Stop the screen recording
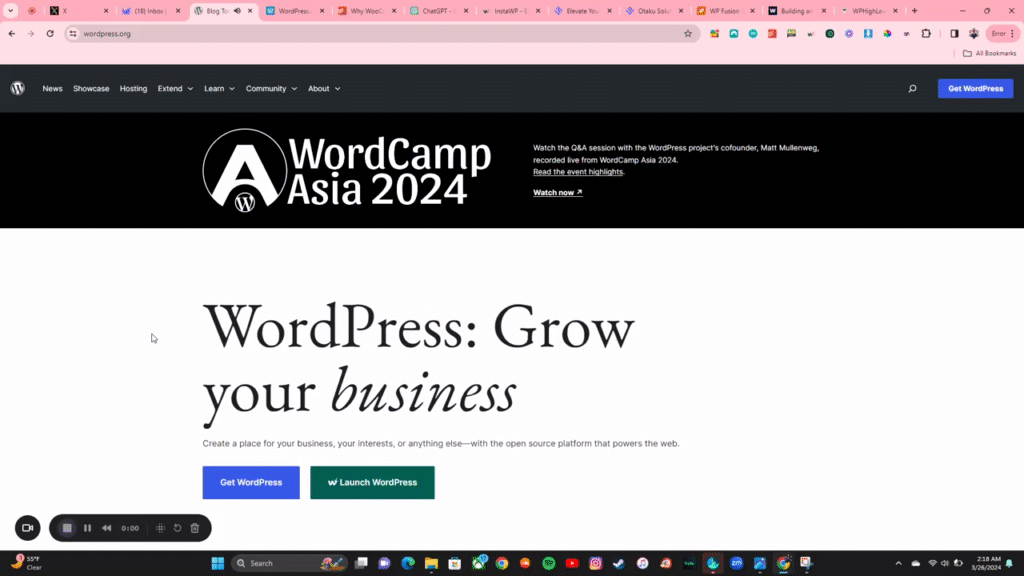 pos(67,528)
